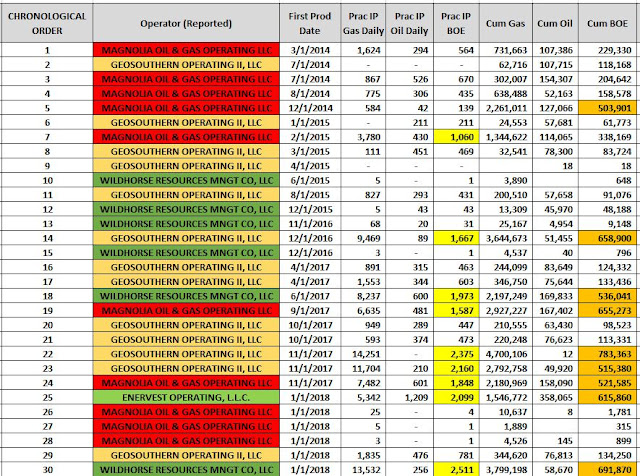Click Cum Gas value 2,180,969

(505, 383)
